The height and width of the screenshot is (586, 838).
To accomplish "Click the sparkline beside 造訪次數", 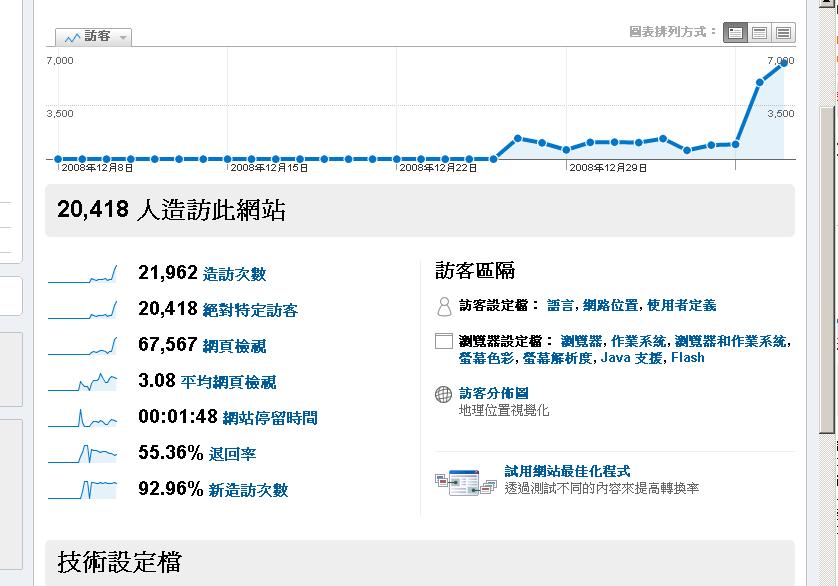I will [x=83, y=274].
